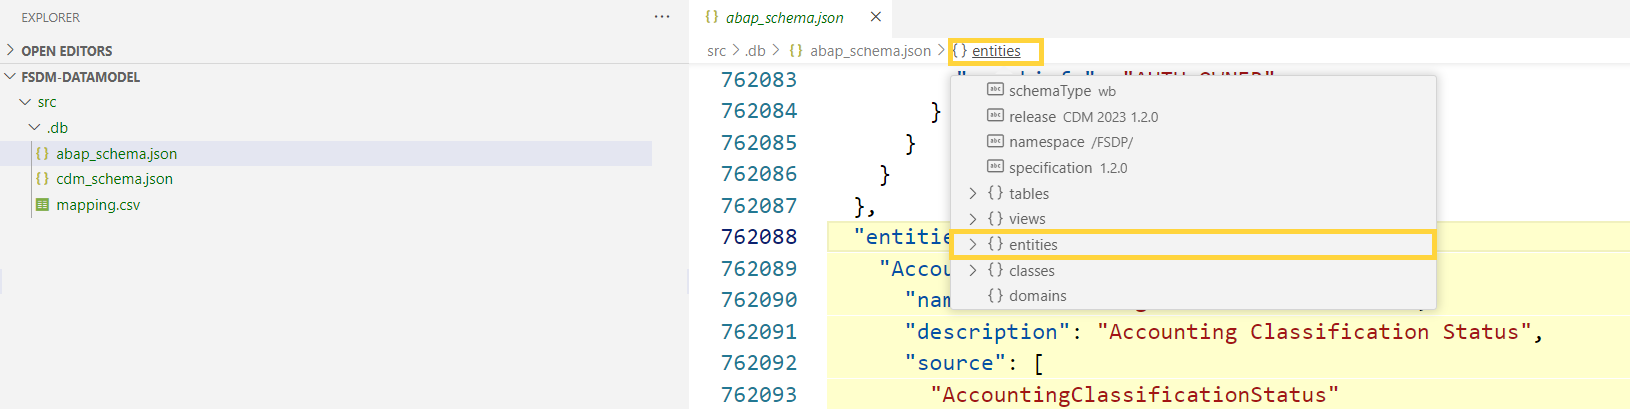Viewport: 1630px width, 409px height.
Task: Click the namespace string type icon
Action: point(995,142)
